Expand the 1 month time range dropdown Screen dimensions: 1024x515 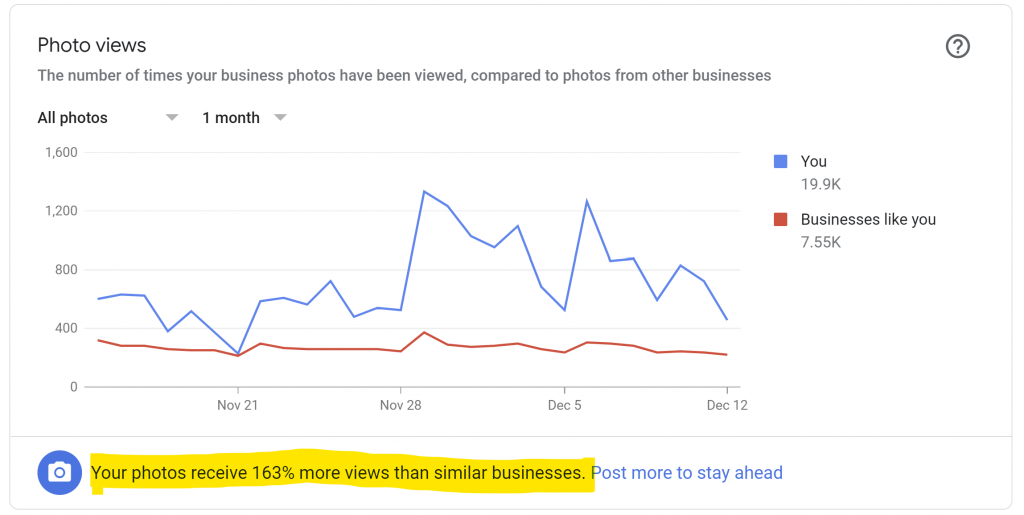(x=231, y=118)
